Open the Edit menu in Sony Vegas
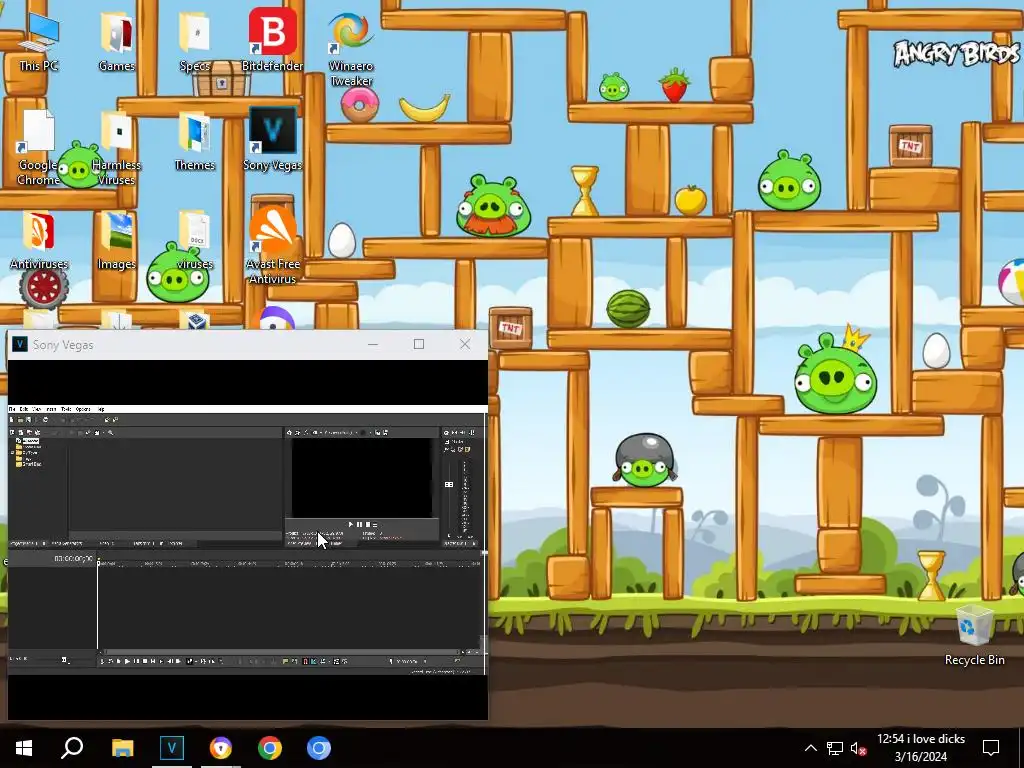 [x=24, y=409]
